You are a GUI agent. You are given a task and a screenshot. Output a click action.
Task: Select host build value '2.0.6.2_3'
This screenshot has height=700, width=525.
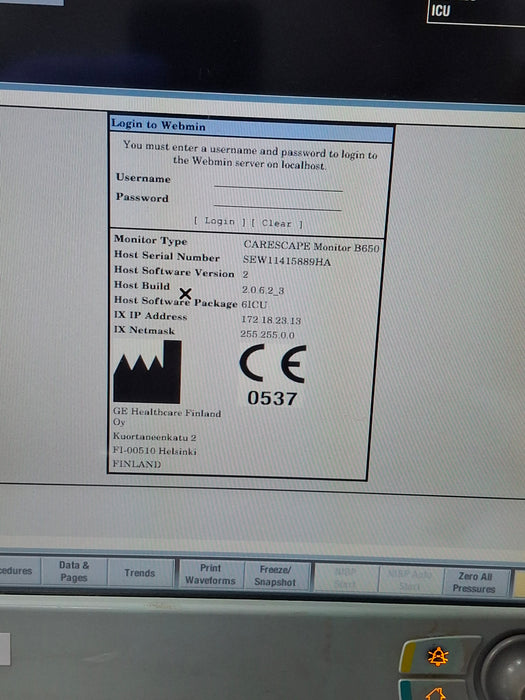pos(263,290)
